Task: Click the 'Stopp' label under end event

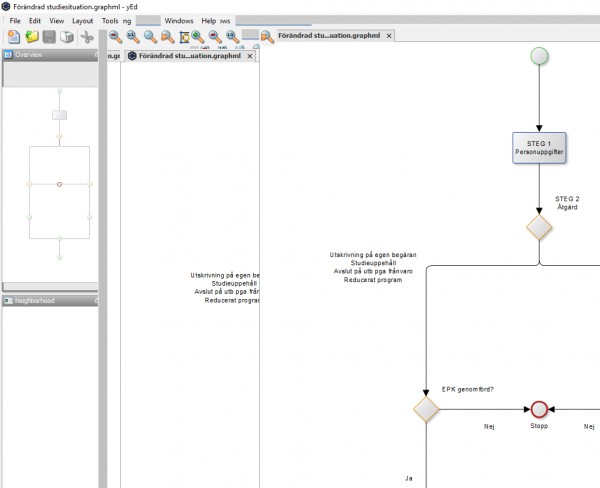Action: [x=539, y=426]
